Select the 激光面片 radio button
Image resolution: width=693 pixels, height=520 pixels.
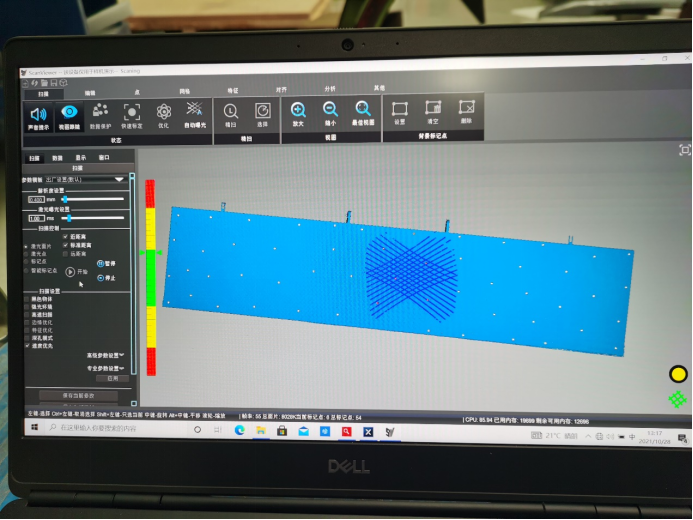[x=28, y=245]
